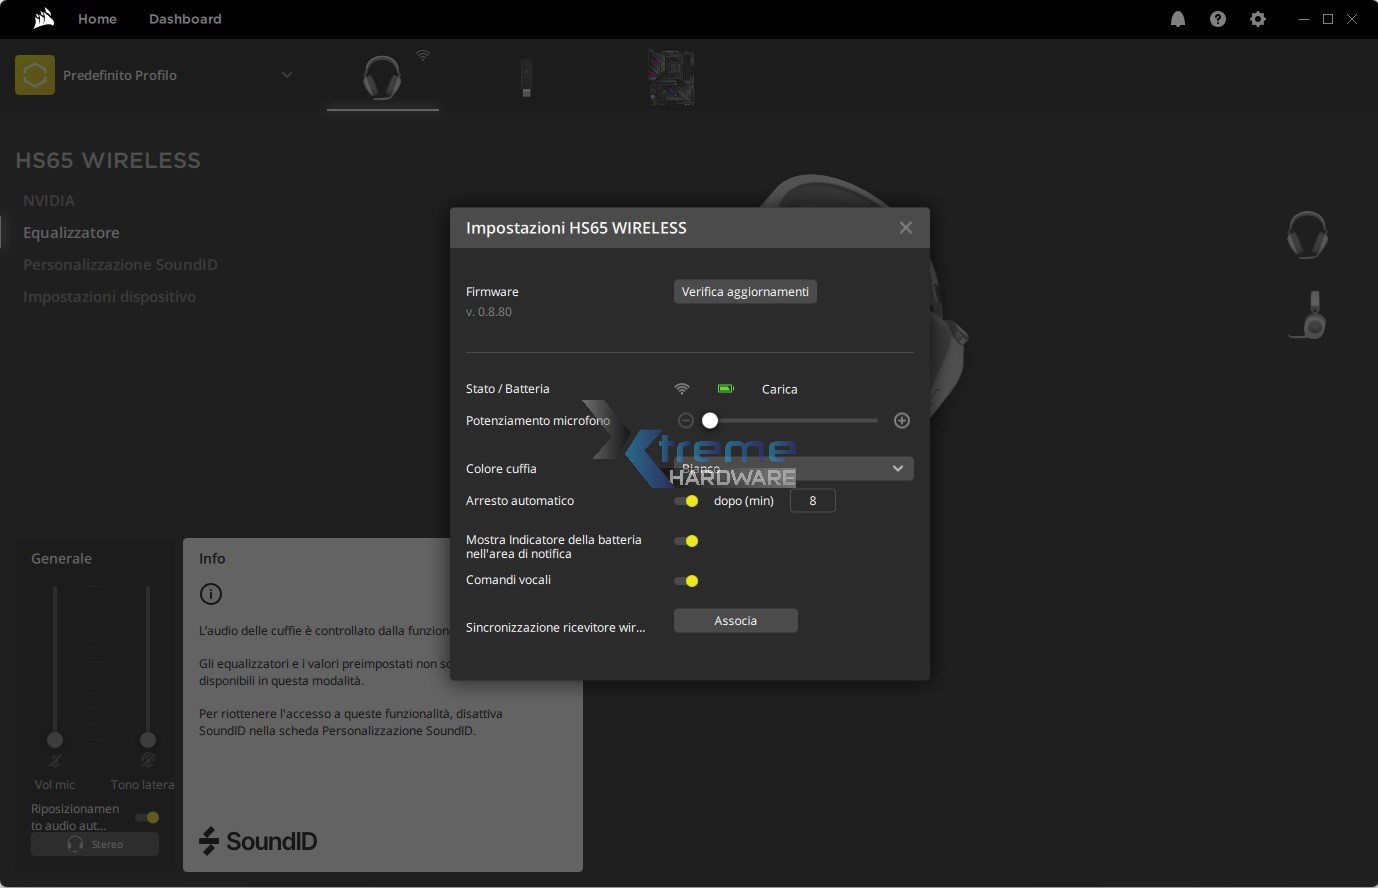
Task: Increase microphone boost with plus icon
Action: point(902,421)
